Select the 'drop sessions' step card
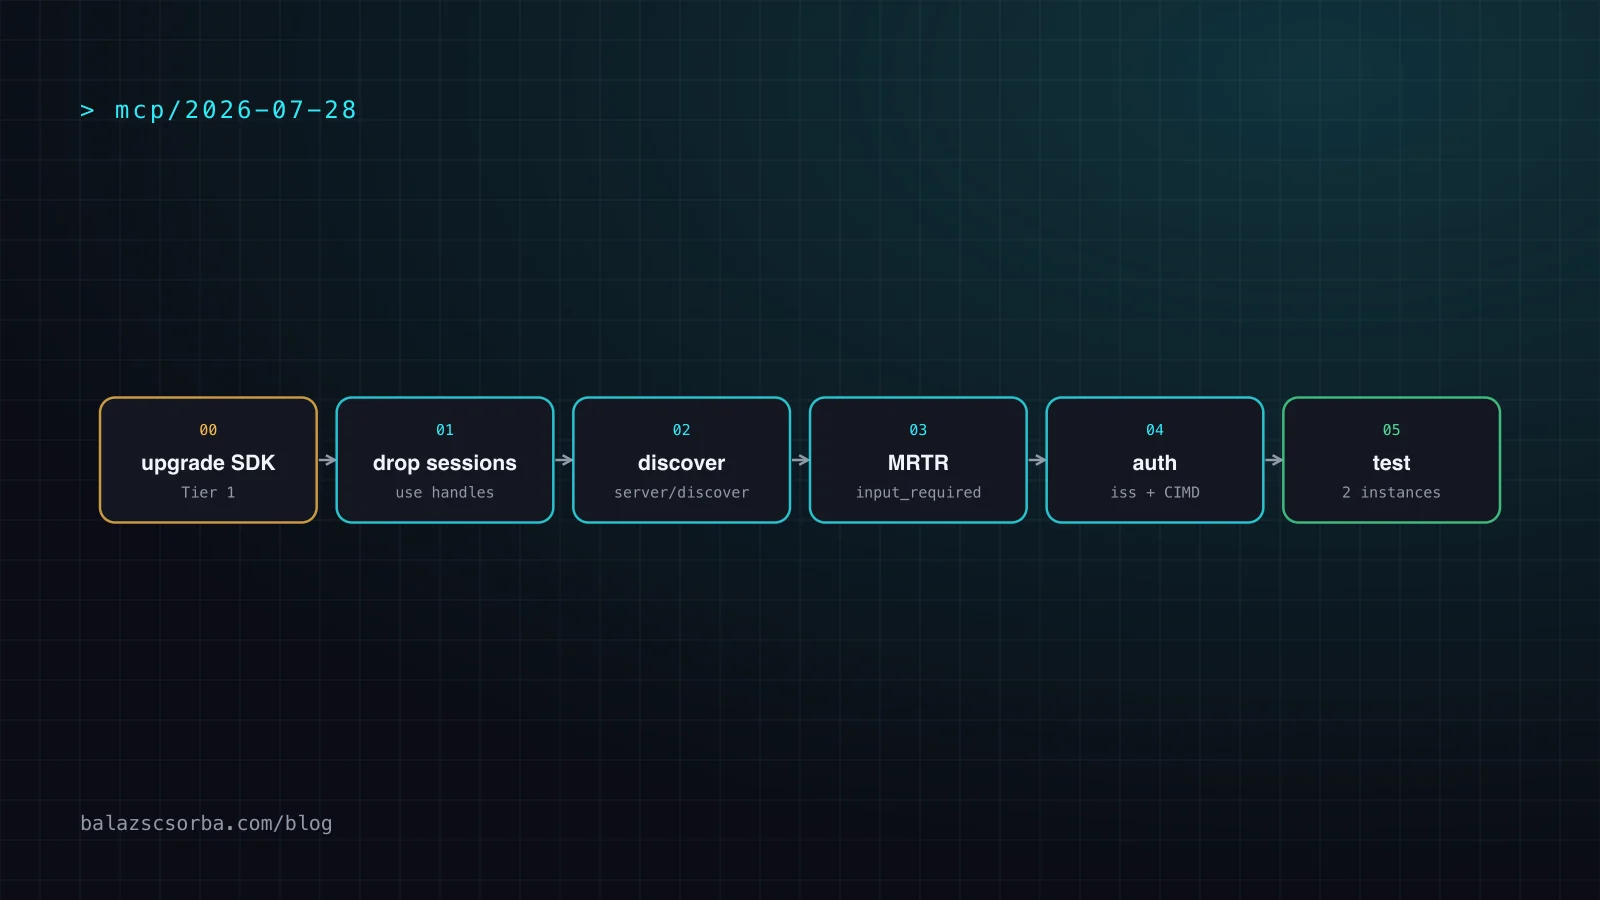The image size is (1600, 900). click(445, 460)
